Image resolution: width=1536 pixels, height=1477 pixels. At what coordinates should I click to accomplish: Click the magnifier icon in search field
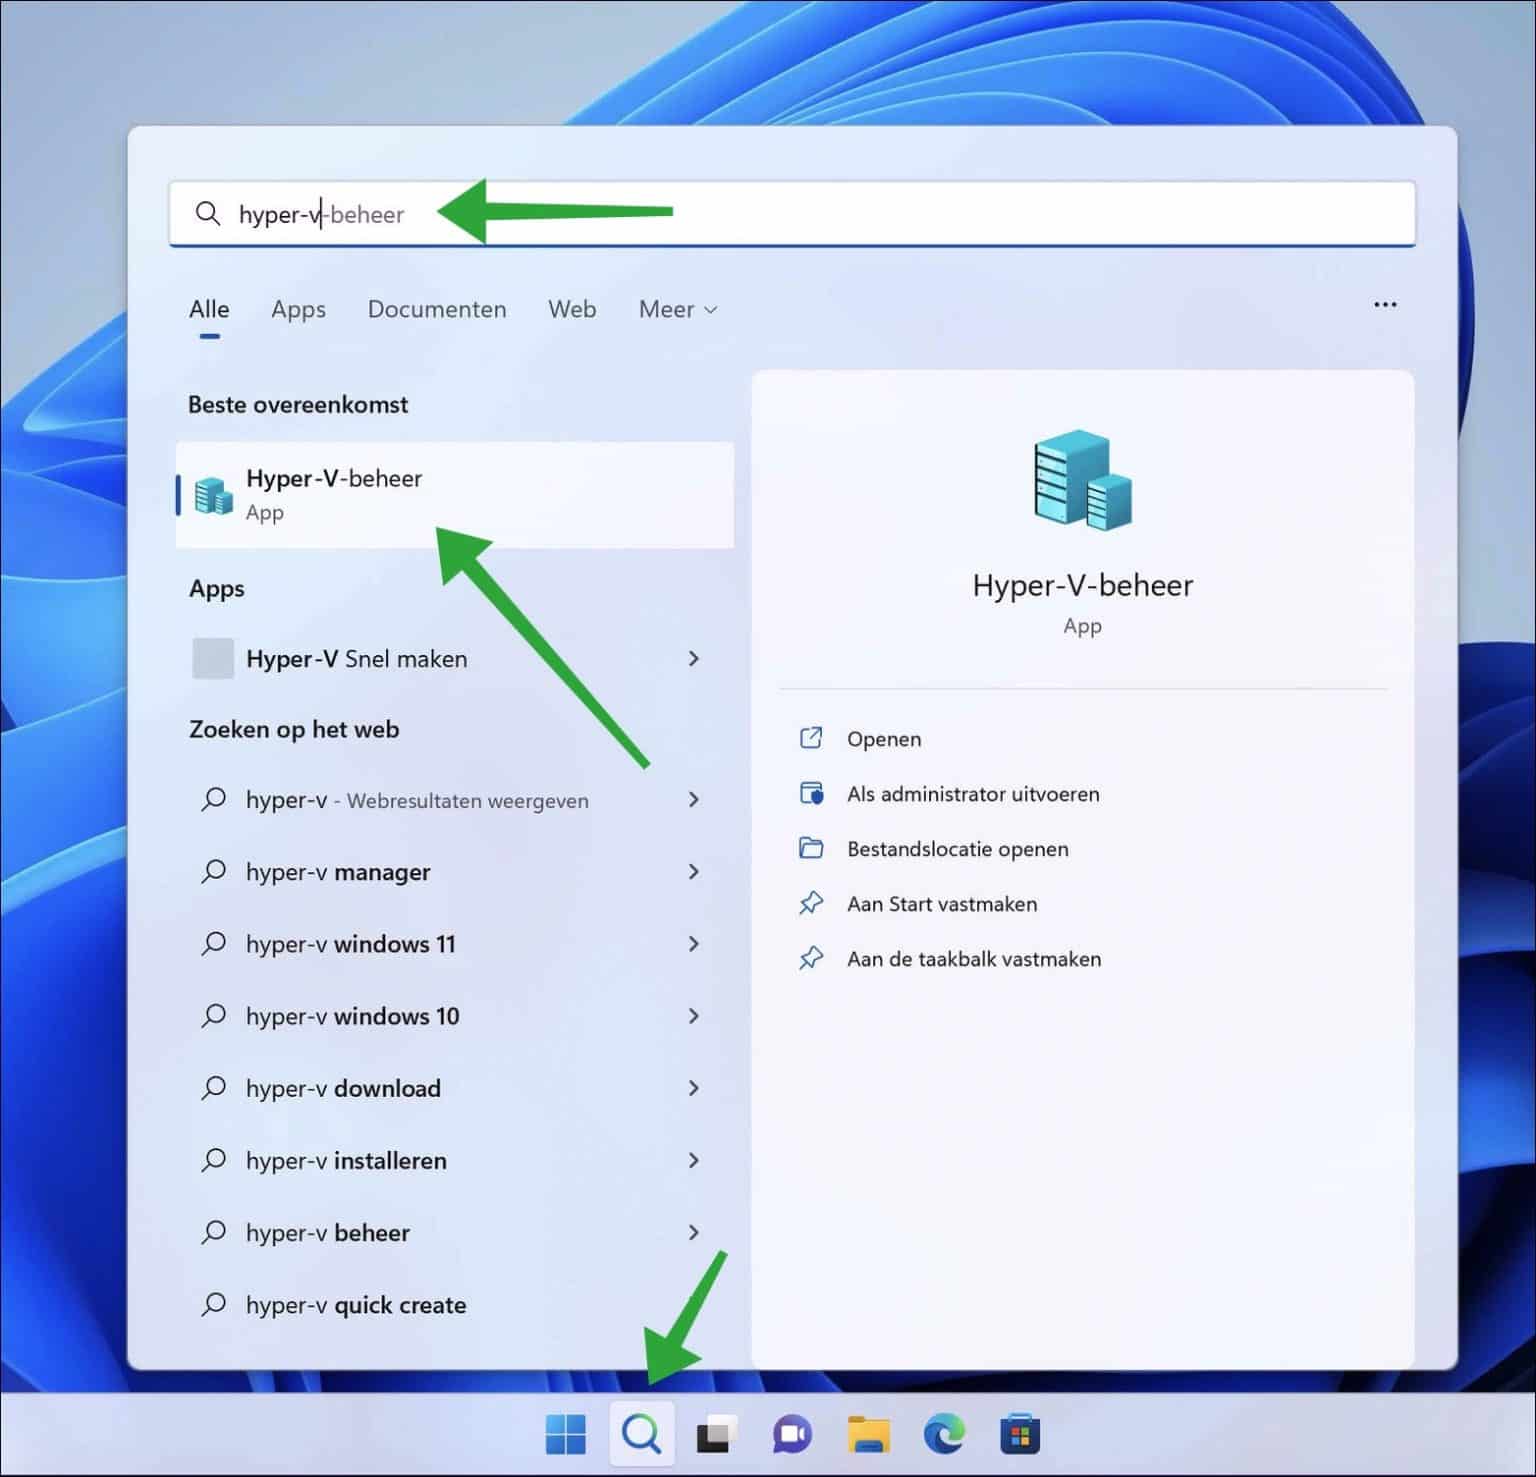click(x=208, y=213)
